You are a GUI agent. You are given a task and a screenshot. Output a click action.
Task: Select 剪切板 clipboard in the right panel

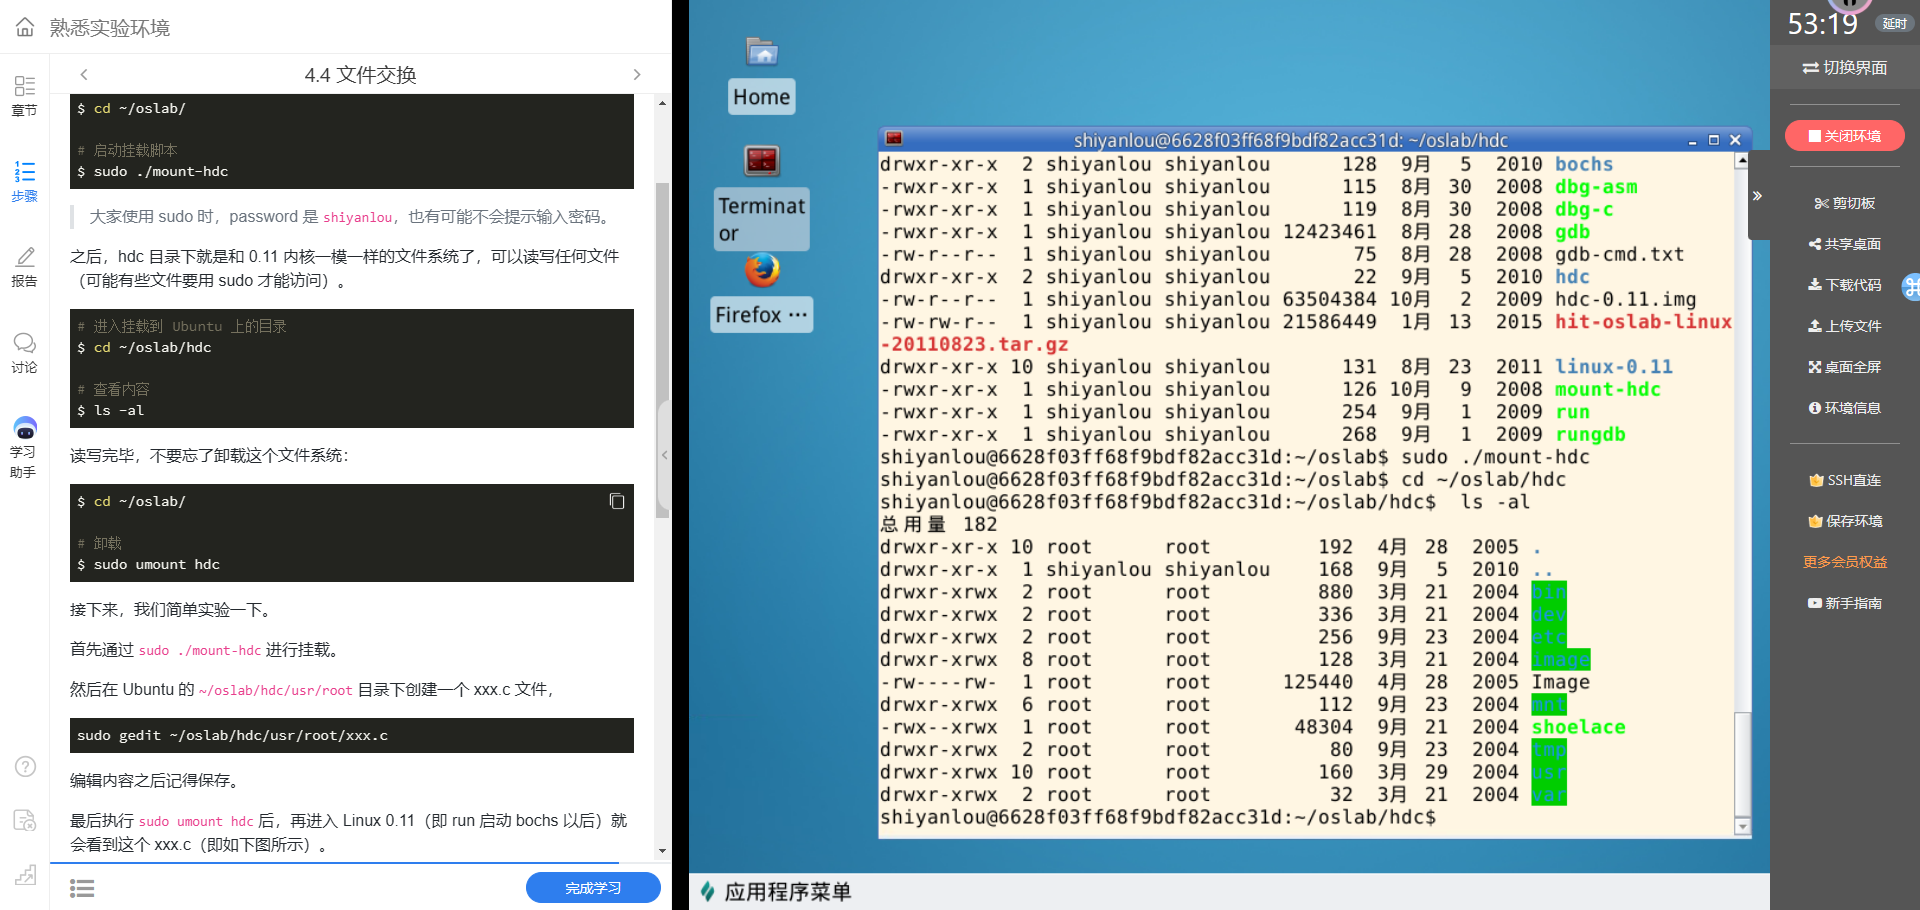click(x=1844, y=203)
